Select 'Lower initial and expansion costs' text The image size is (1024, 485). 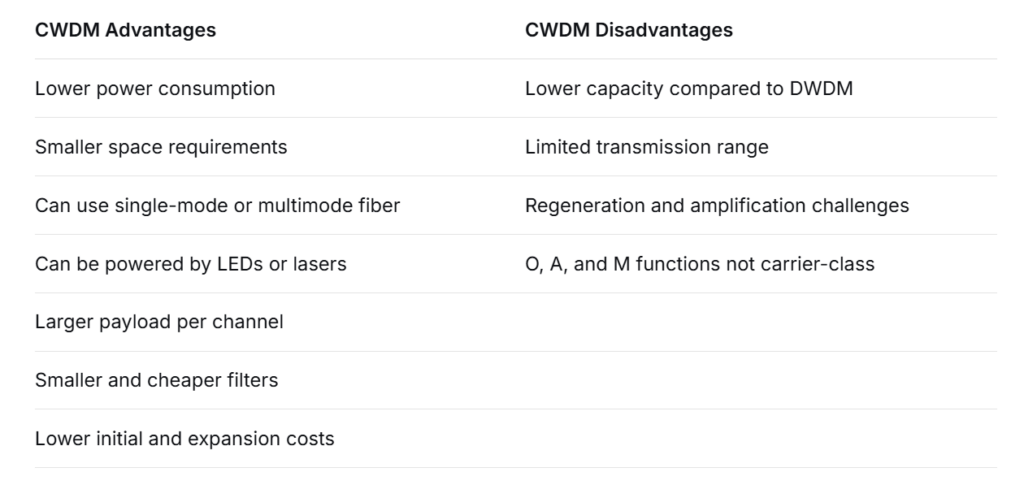(184, 438)
